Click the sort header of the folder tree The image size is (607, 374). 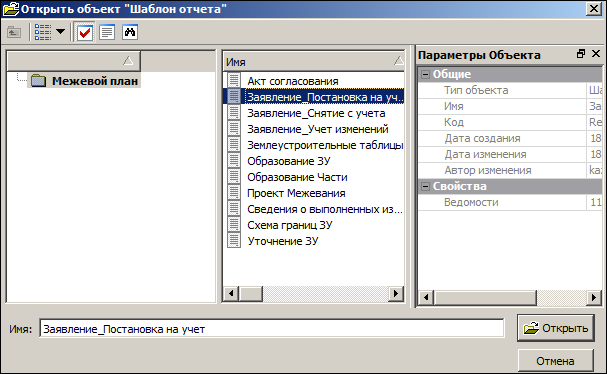74,61
